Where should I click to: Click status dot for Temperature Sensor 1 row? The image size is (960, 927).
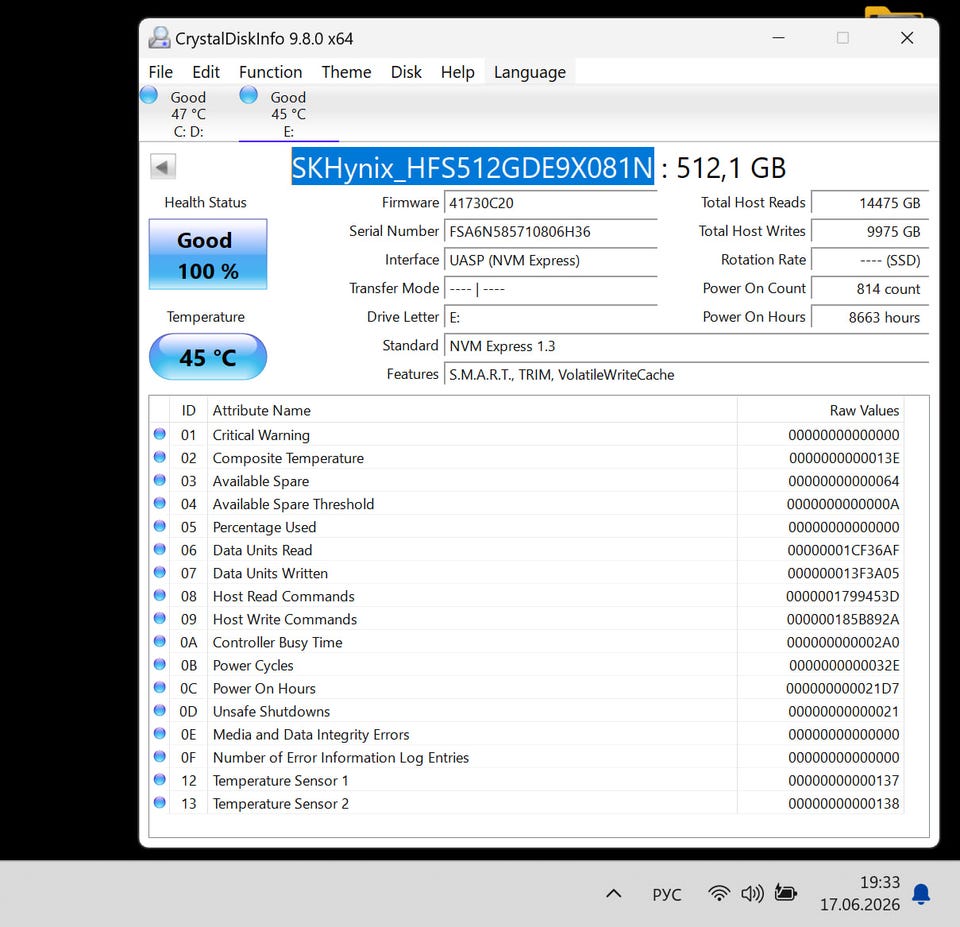160,779
